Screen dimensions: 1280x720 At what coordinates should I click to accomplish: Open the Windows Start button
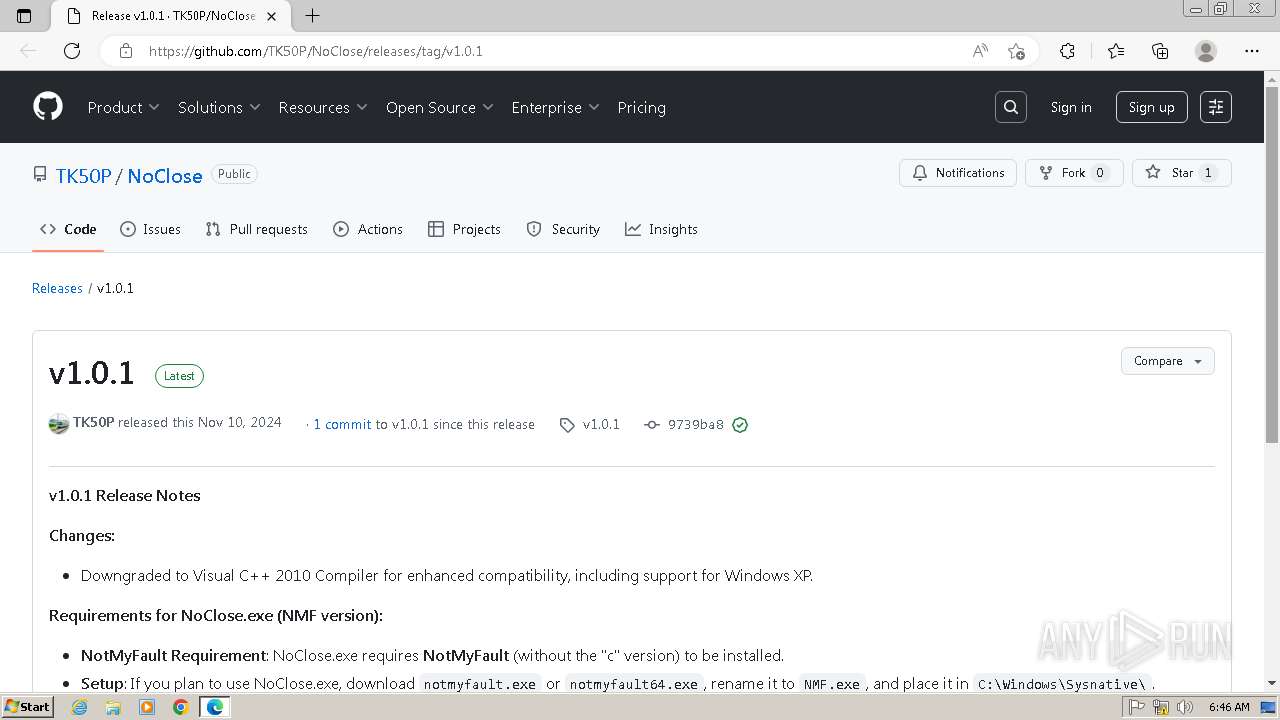point(27,707)
